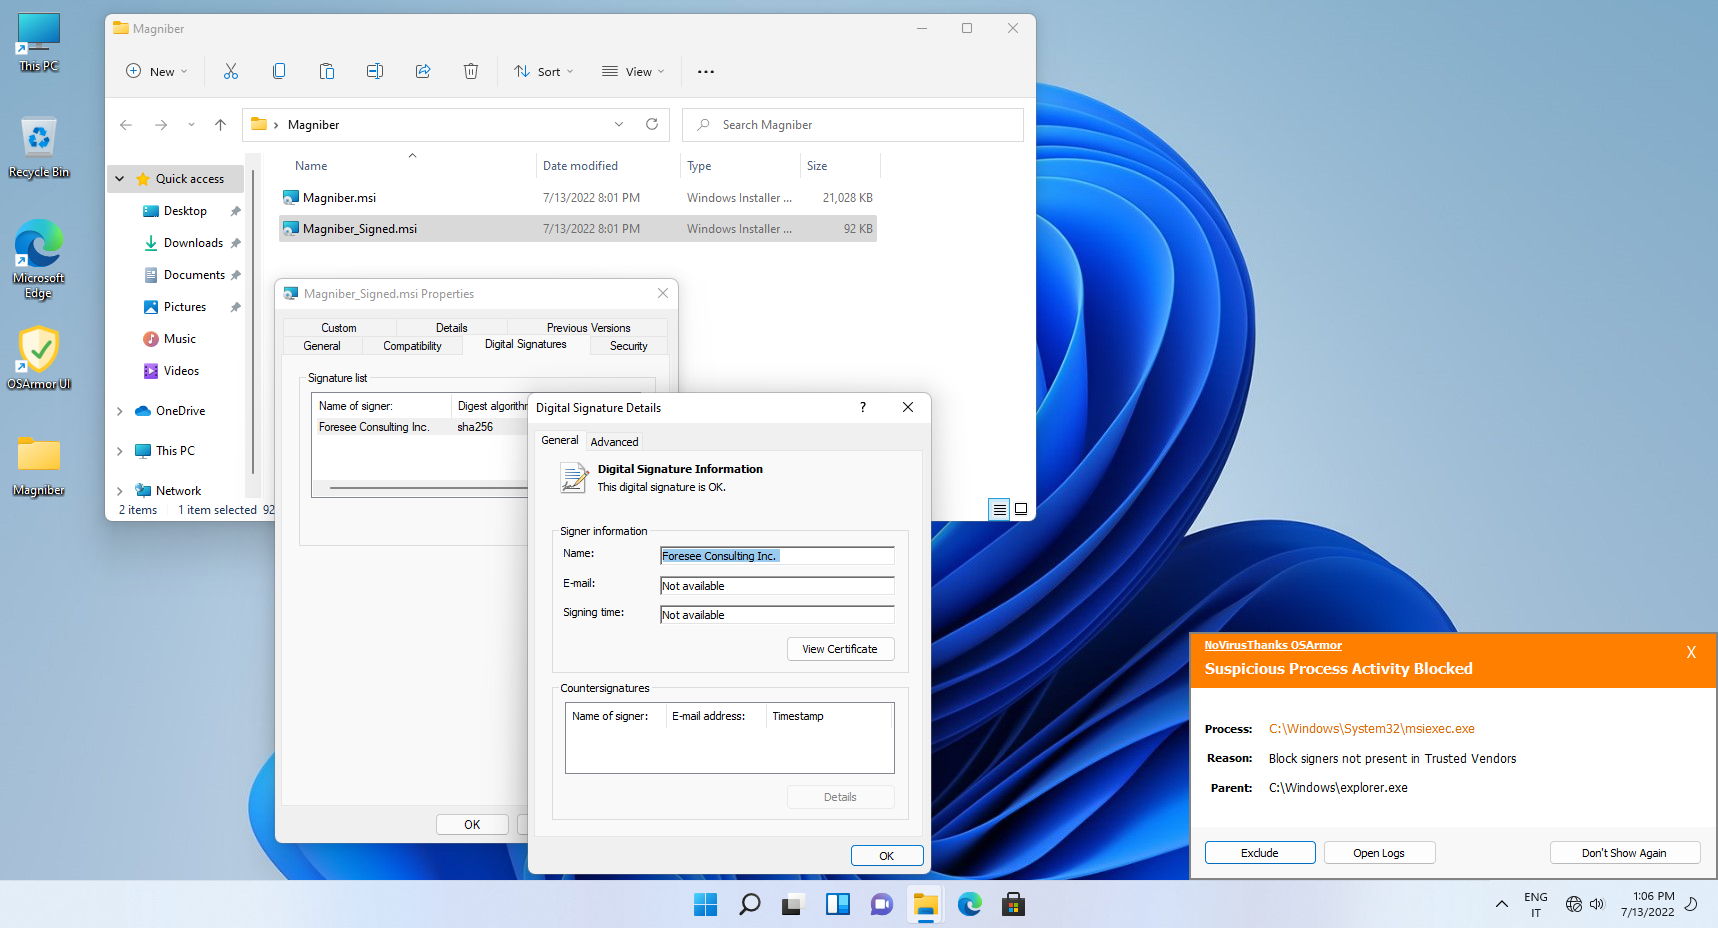Refresh the Magniber folder view
The image size is (1718, 928).
point(652,124)
